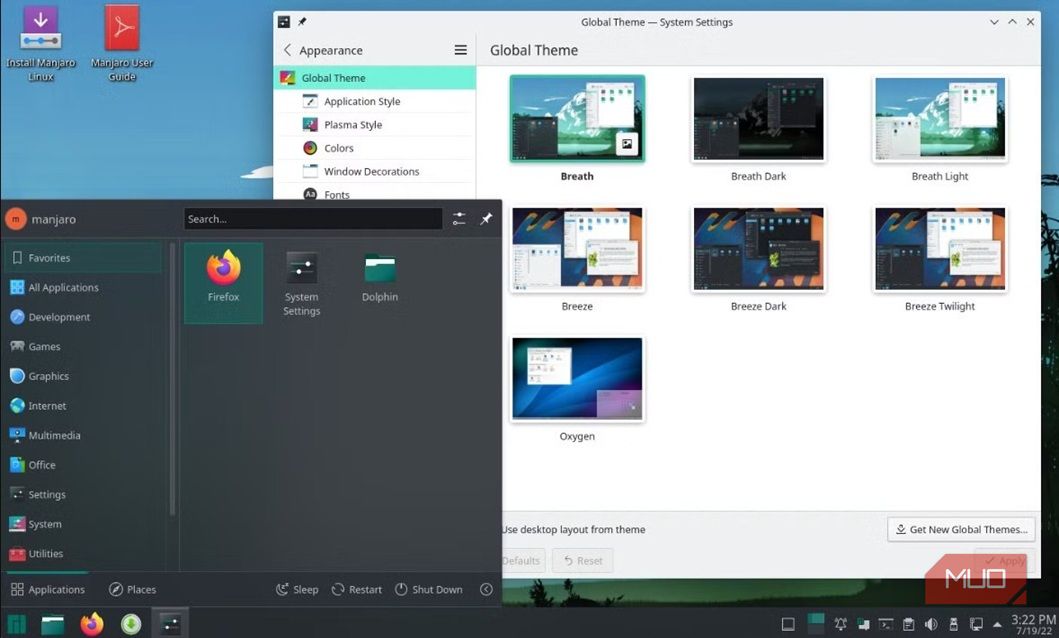Image resolution: width=1059 pixels, height=638 pixels.
Task: Click the display icon in system tray
Action: click(x=976, y=624)
